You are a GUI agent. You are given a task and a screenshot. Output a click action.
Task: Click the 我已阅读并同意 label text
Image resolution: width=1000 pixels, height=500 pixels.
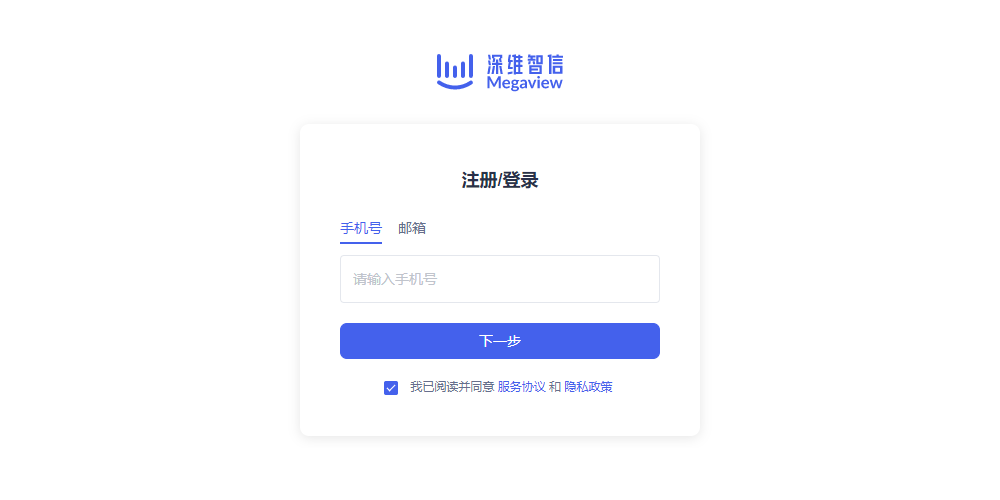pyautogui.click(x=452, y=386)
